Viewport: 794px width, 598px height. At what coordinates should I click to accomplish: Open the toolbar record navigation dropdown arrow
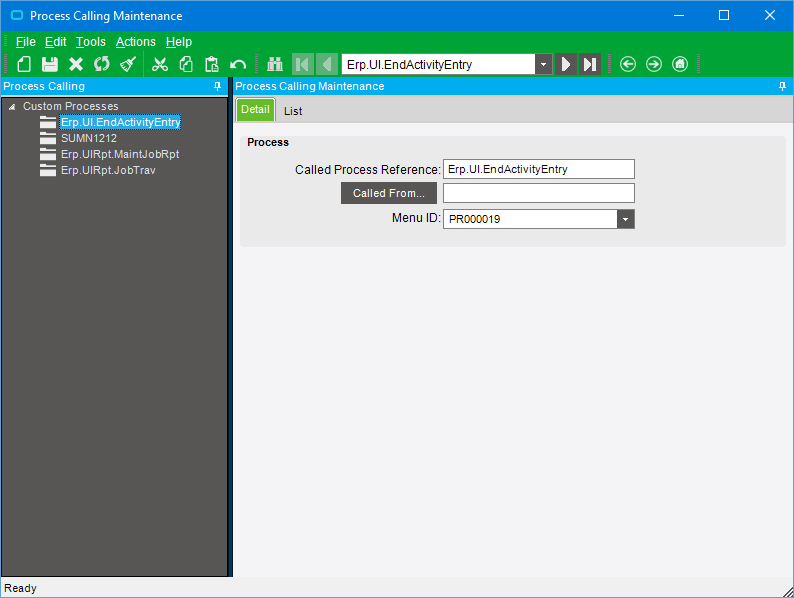(x=543, y=64)
